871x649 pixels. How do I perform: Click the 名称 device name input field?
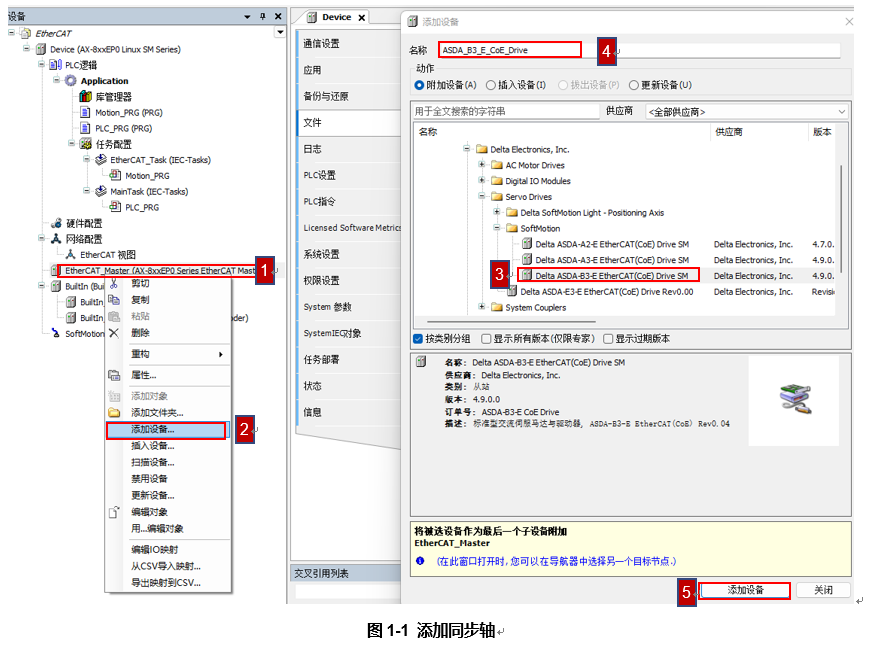coord(639,50)
